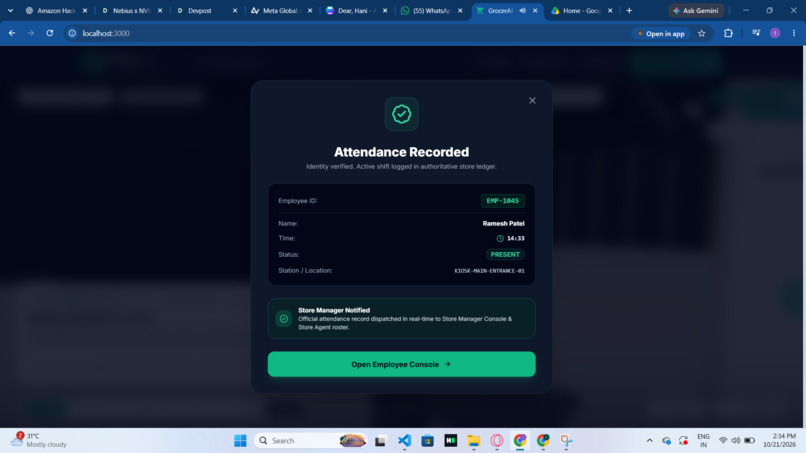Open the Chrome profile avatar menu
Viewport: 806px width, 453px height.
coord(775,33)
